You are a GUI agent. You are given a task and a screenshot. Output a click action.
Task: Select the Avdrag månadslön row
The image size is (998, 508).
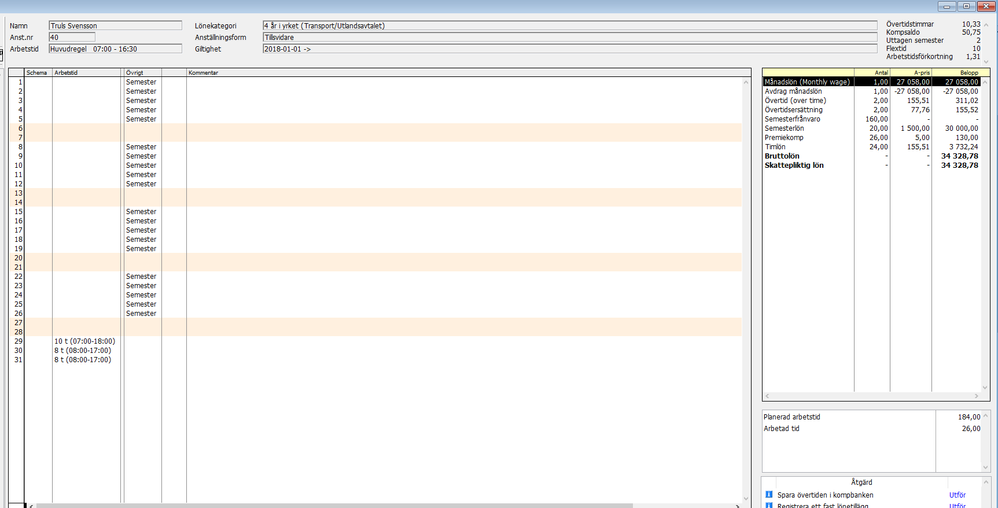871,92
